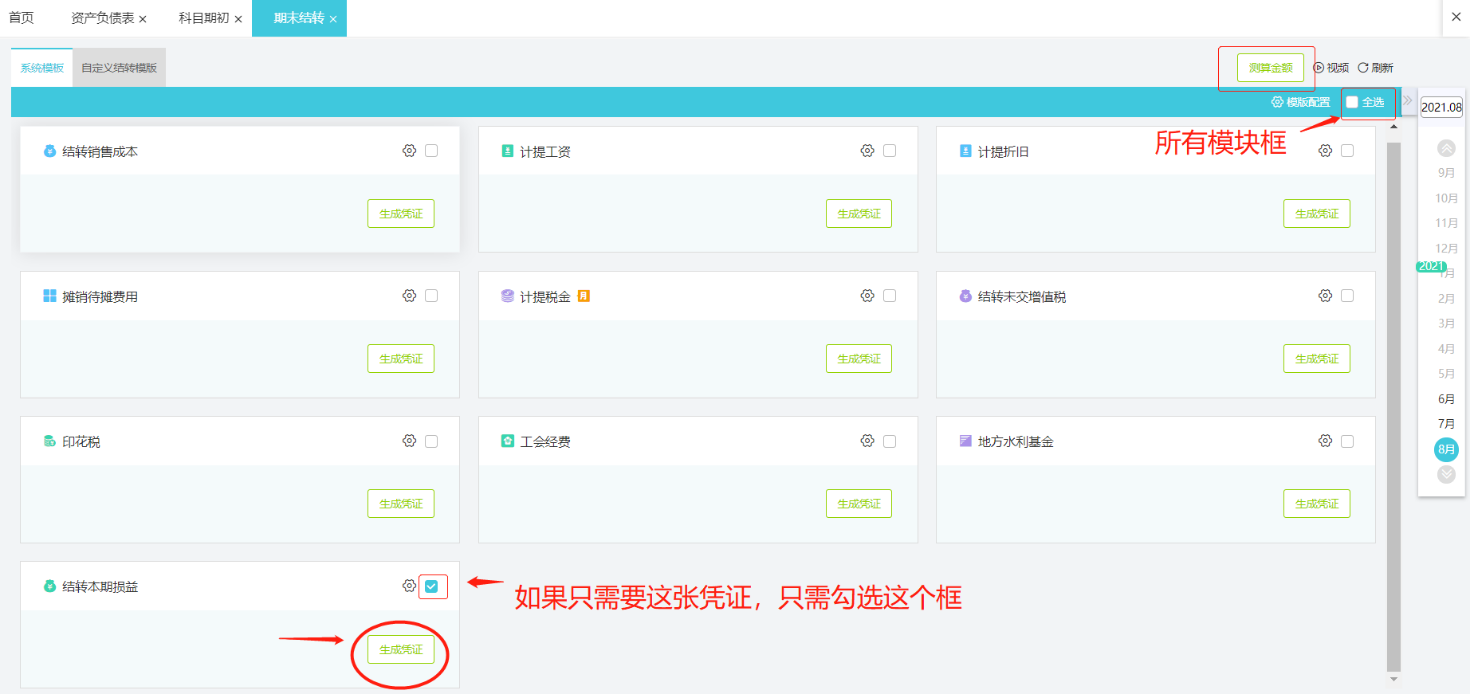
Task: Check the 结转销售成本 checkbox
Action: click(x=431, y=151)
